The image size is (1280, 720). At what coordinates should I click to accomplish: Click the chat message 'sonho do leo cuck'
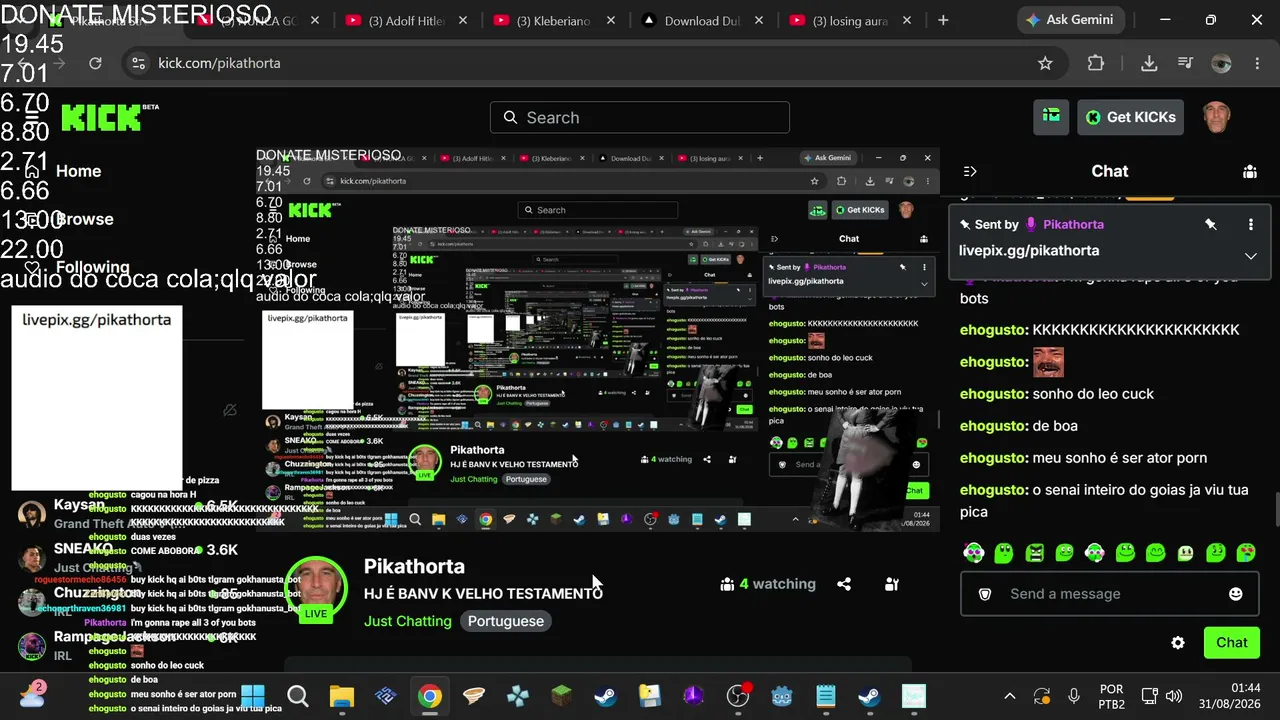1093,394
